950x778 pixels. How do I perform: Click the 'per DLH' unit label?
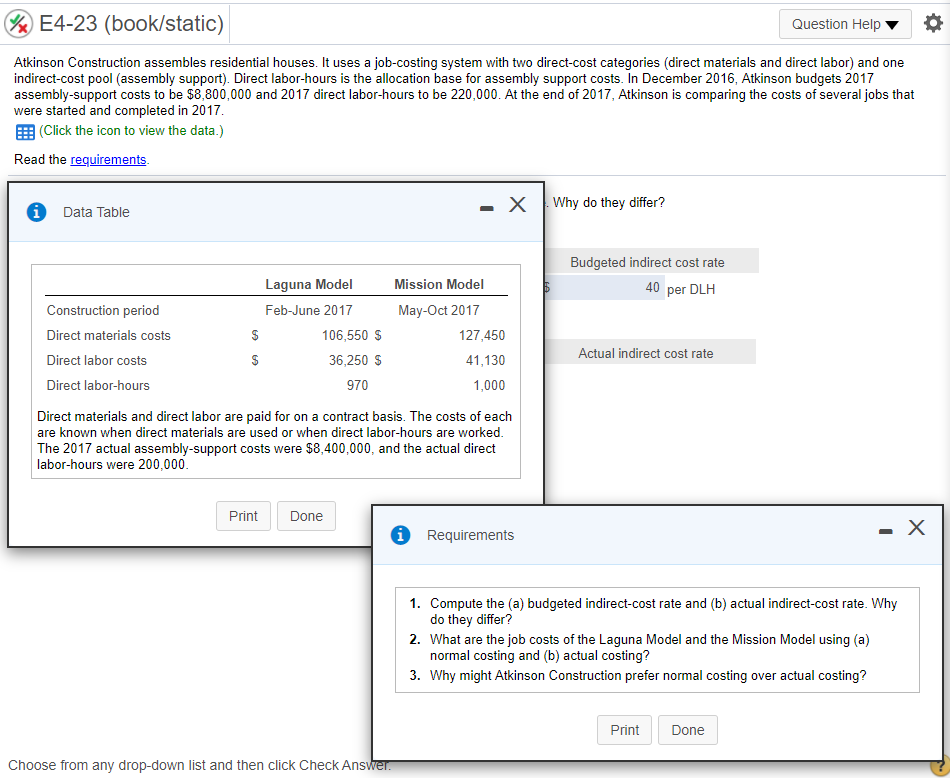(691, 290)
